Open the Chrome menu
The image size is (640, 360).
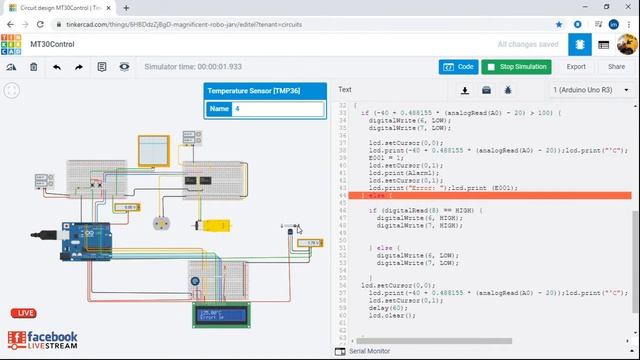(629, 24)
